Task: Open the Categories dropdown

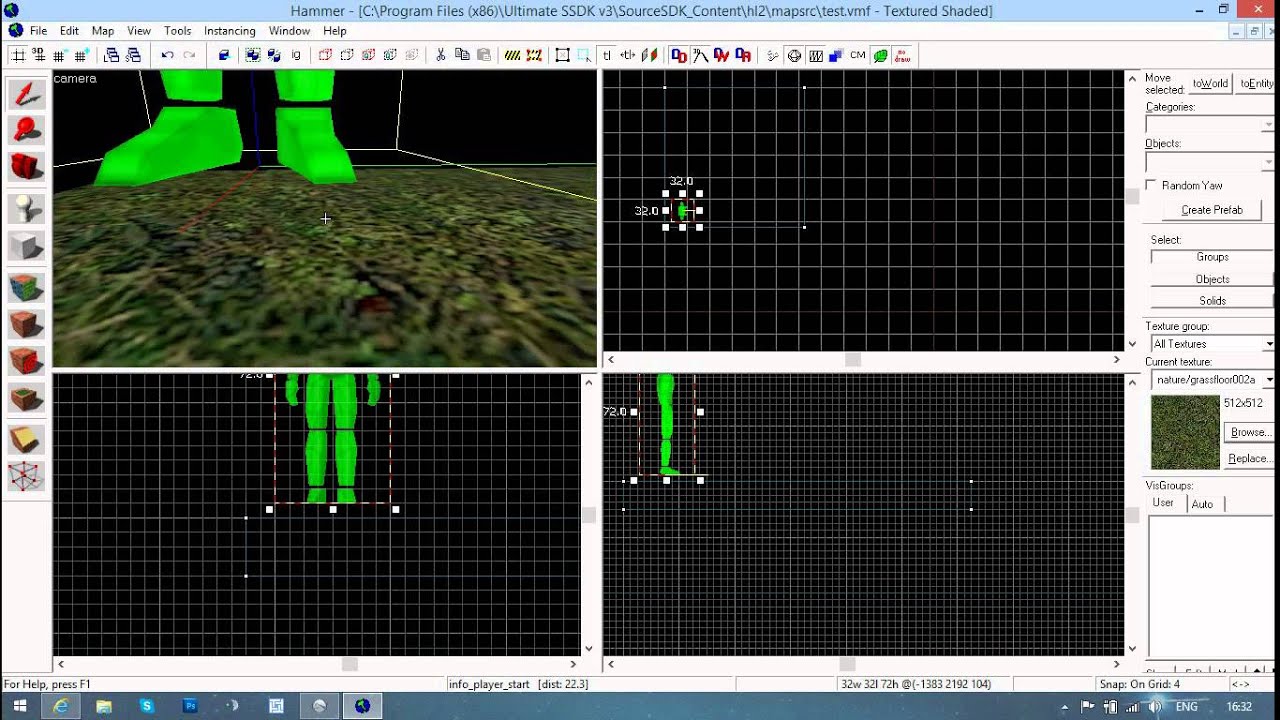Action: point(1210,125)
